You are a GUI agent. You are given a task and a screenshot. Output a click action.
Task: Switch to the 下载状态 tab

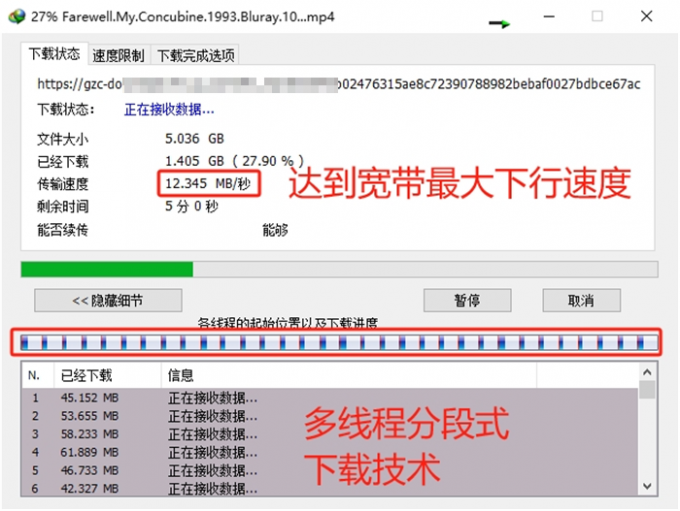click(54, 54)
